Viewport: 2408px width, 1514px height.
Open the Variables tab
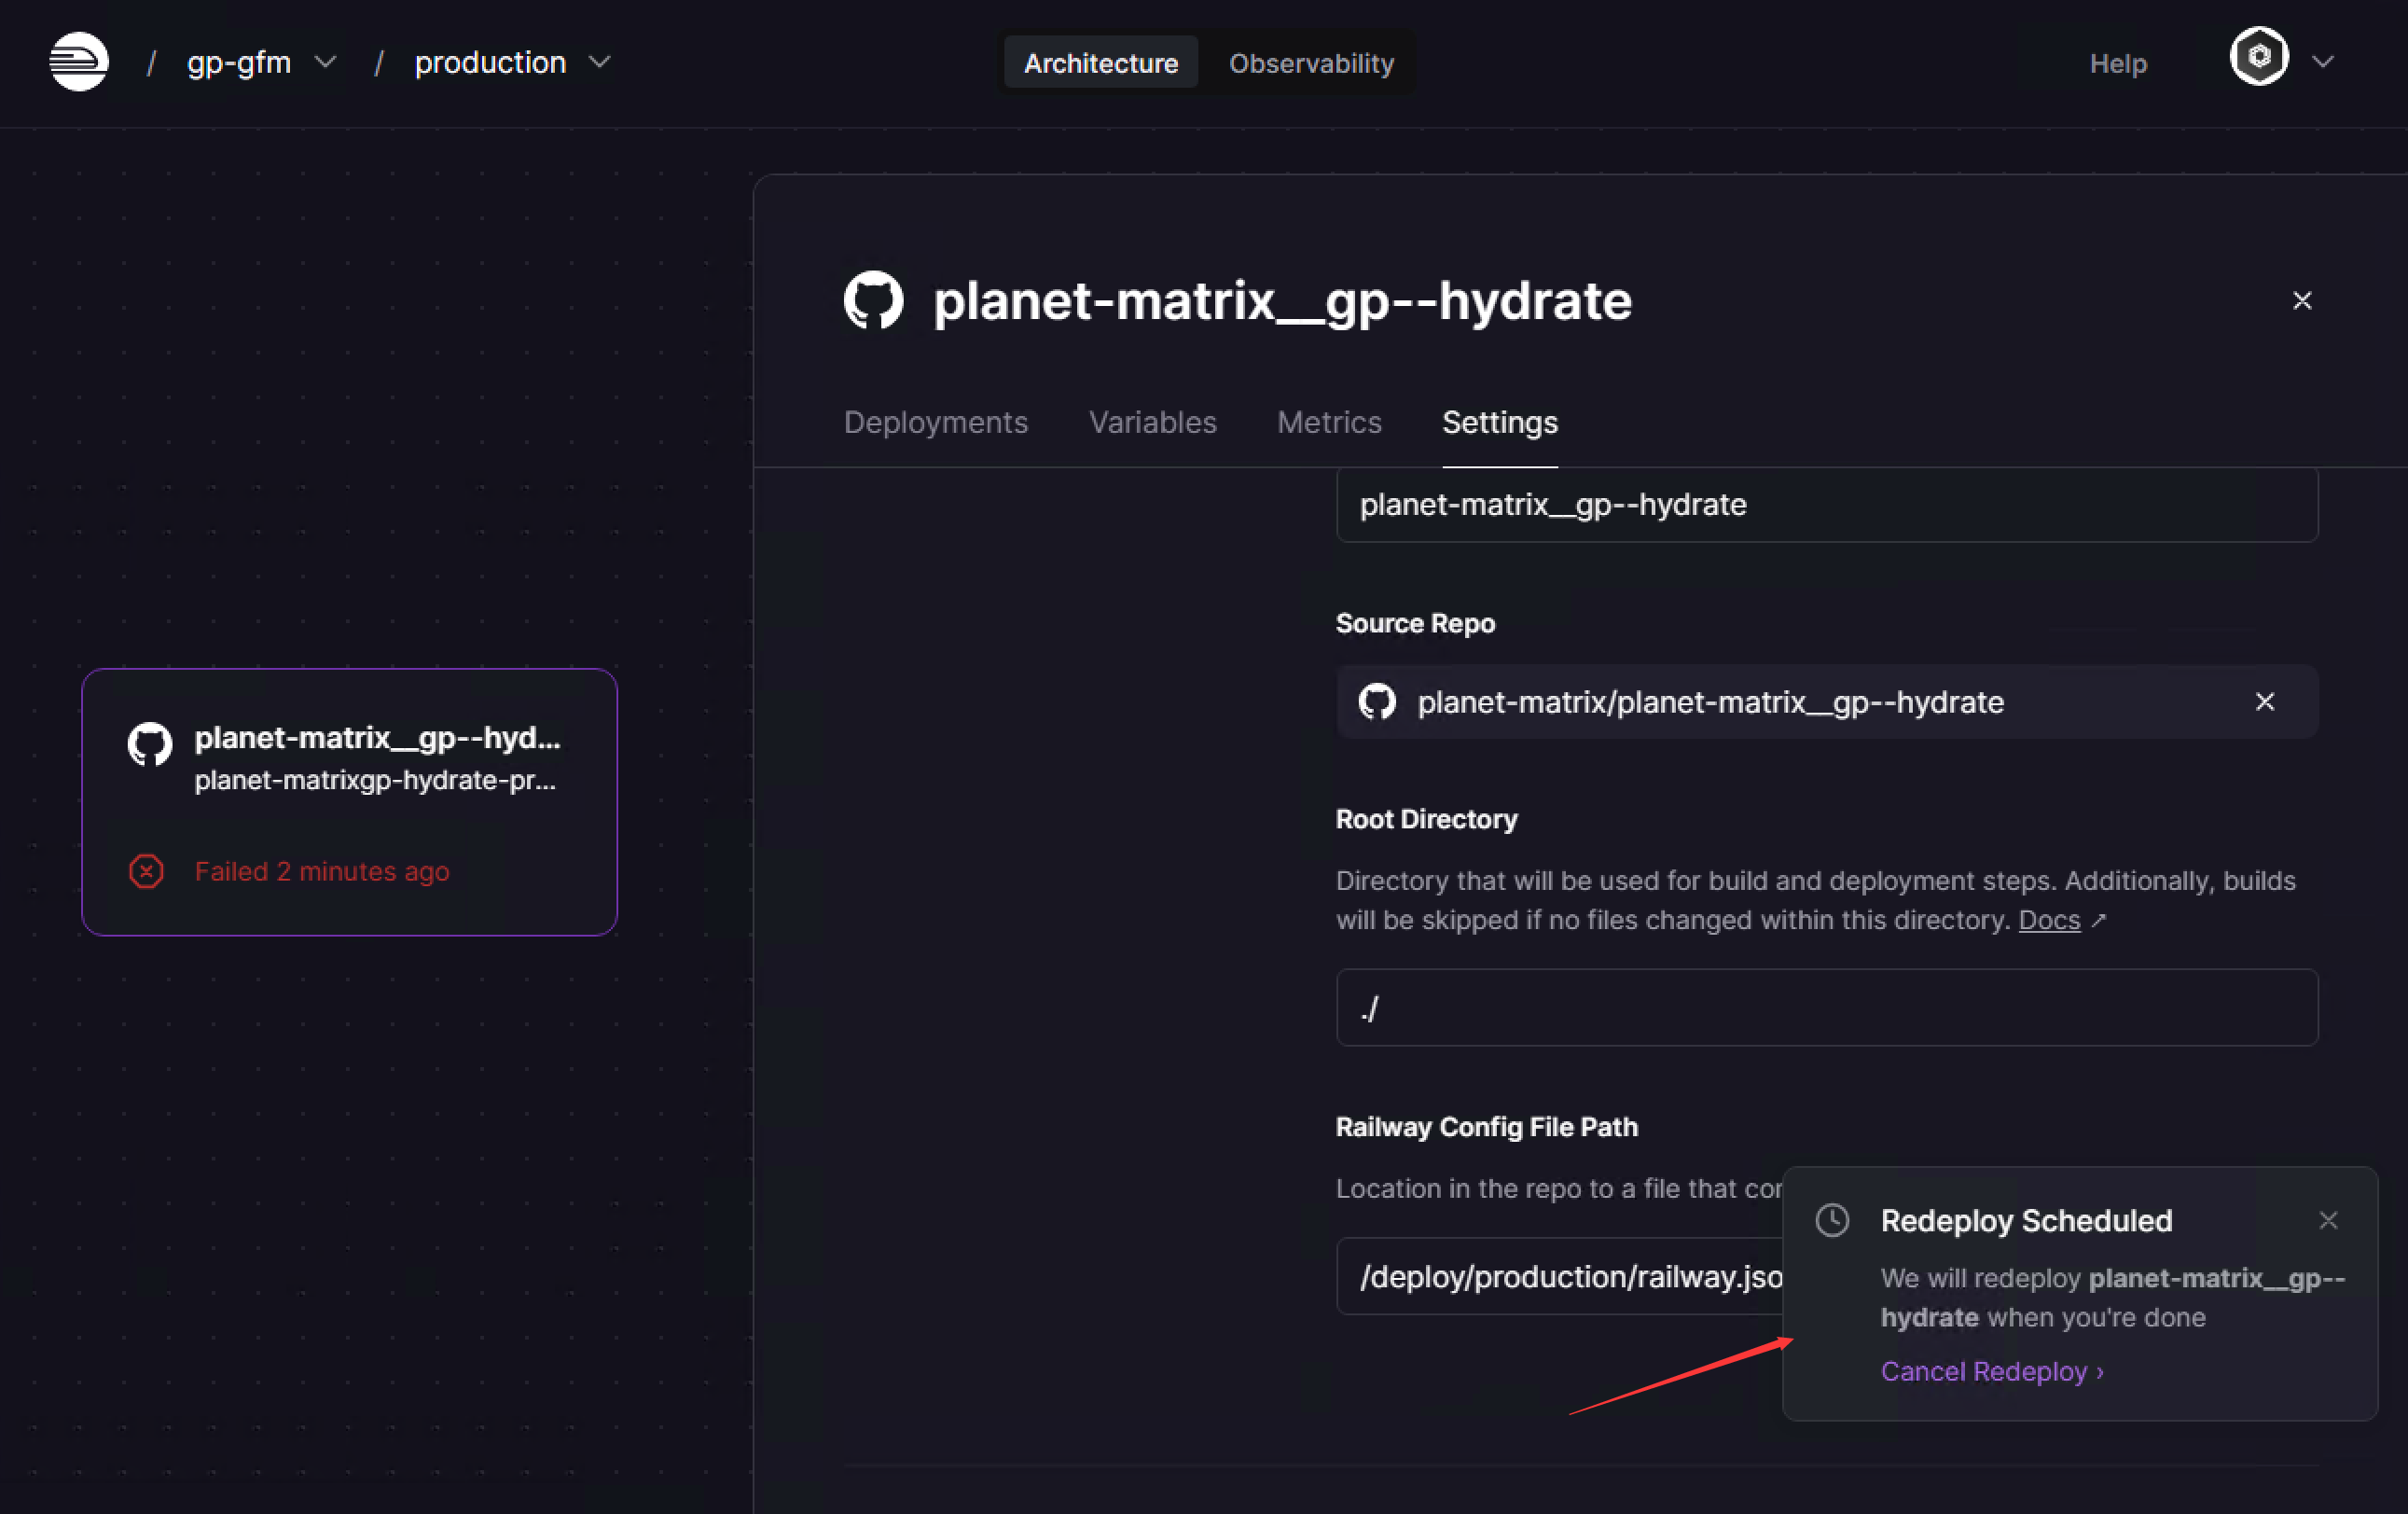coord(1152,422)
